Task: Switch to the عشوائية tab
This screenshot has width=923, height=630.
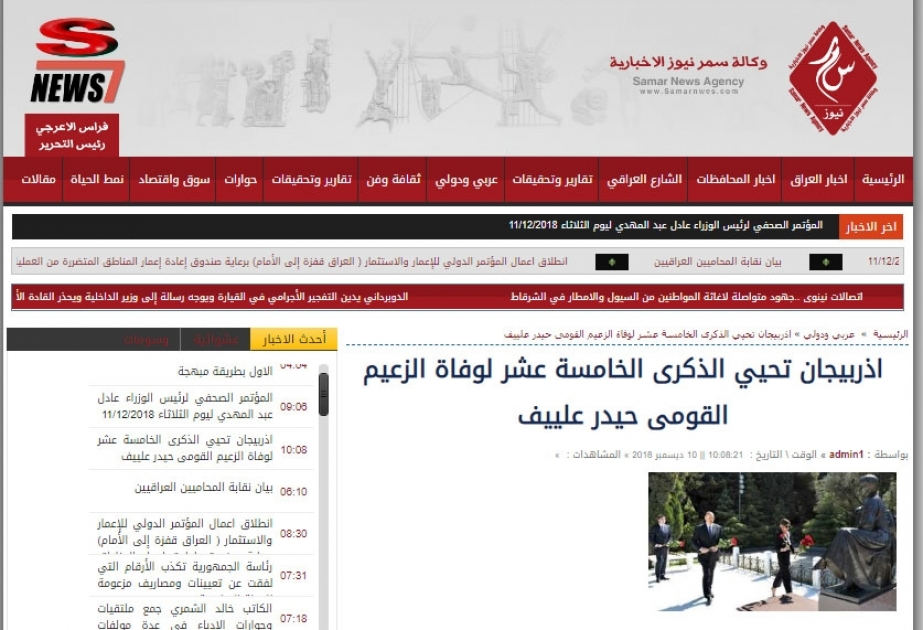Action: tap(216, 339)
